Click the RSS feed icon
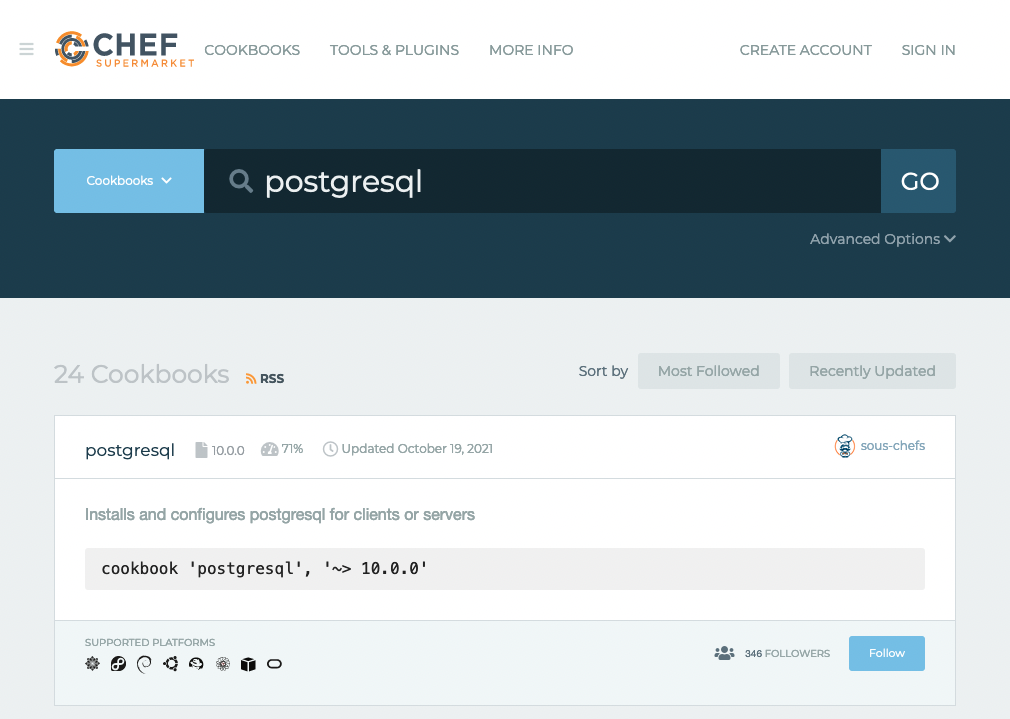This screenshot has height=719, width=1010. 265,378
